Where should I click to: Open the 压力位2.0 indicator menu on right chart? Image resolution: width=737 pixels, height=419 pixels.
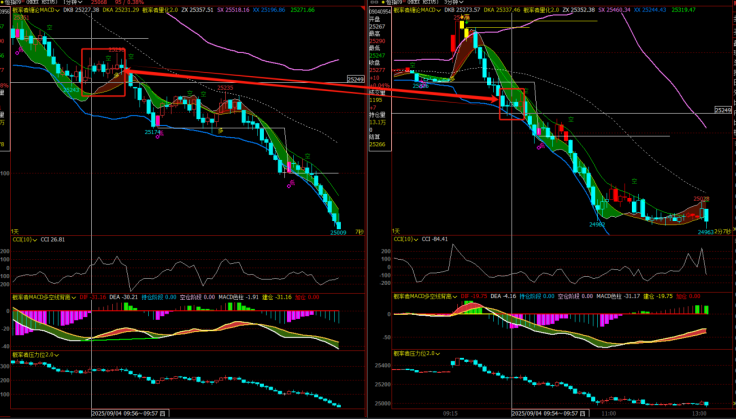click(416, 354)
